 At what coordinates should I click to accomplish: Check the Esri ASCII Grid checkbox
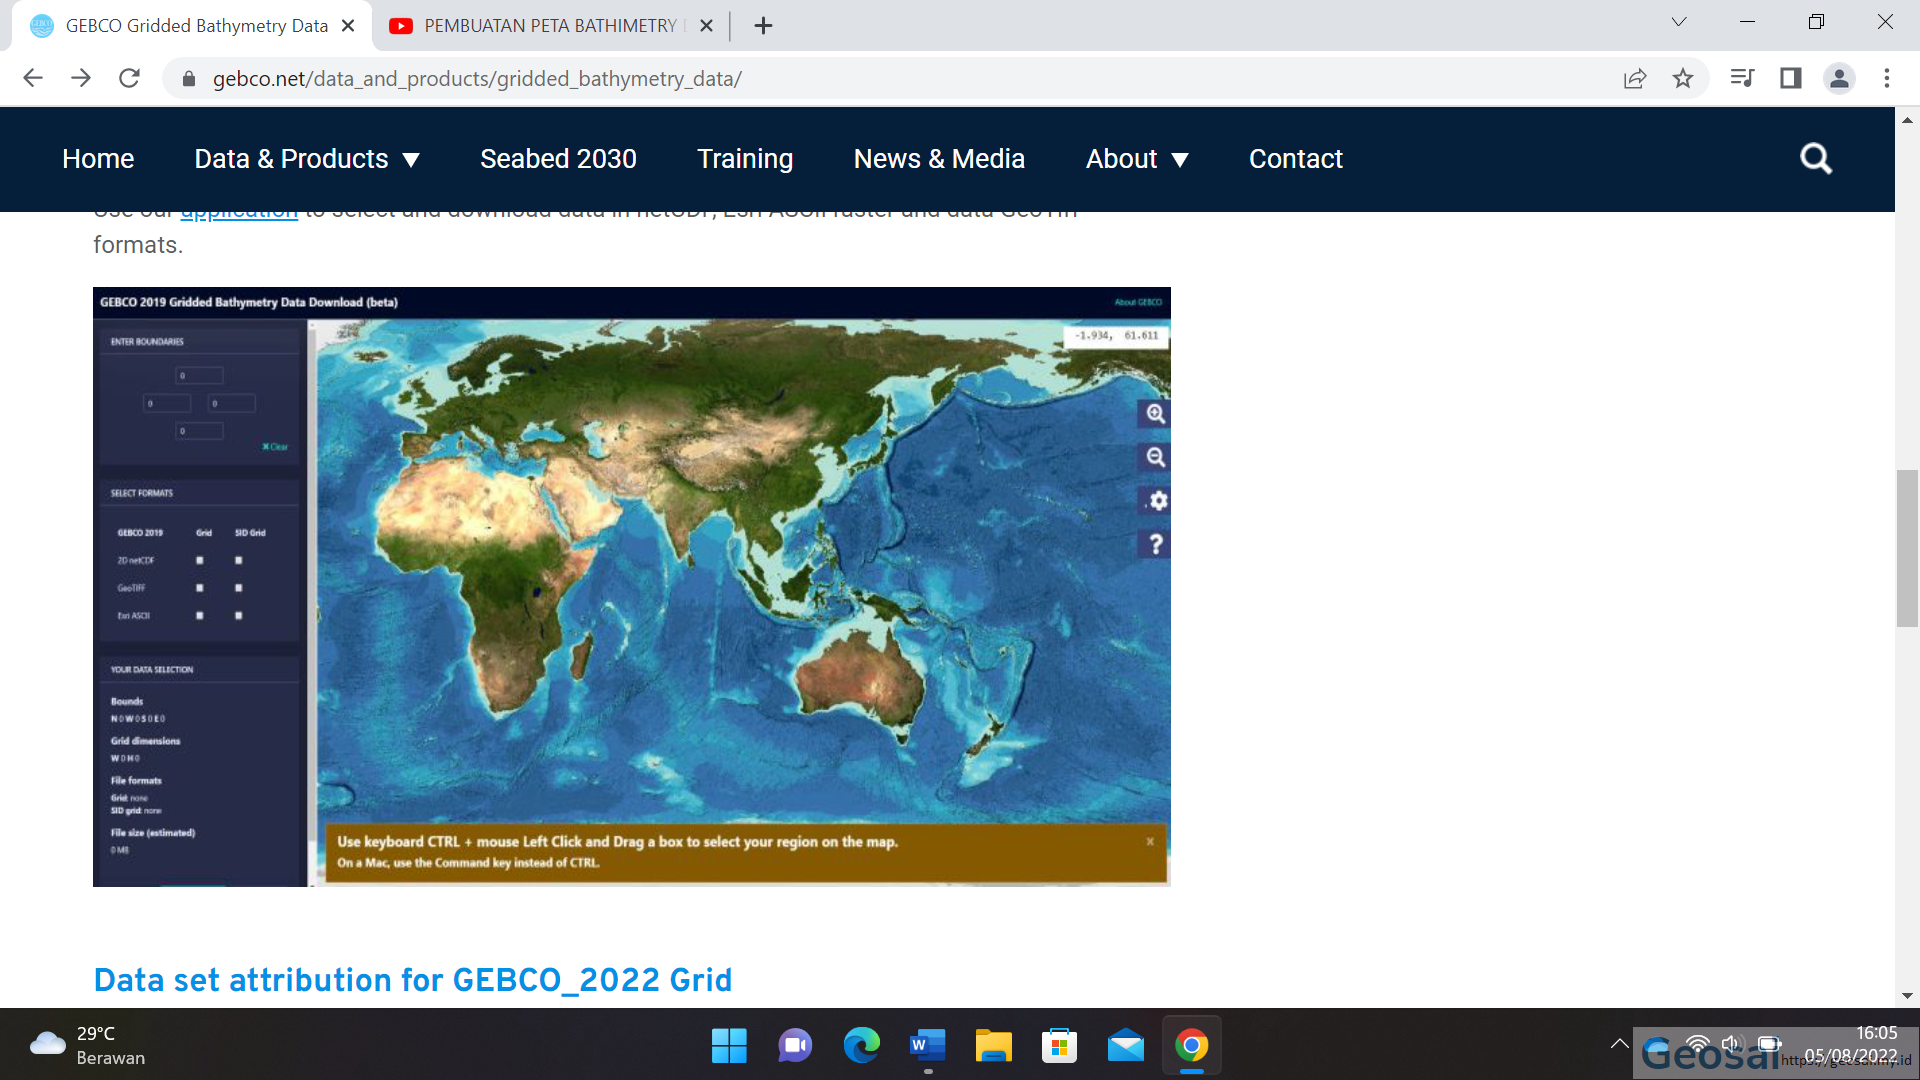[x=199, y=616]
